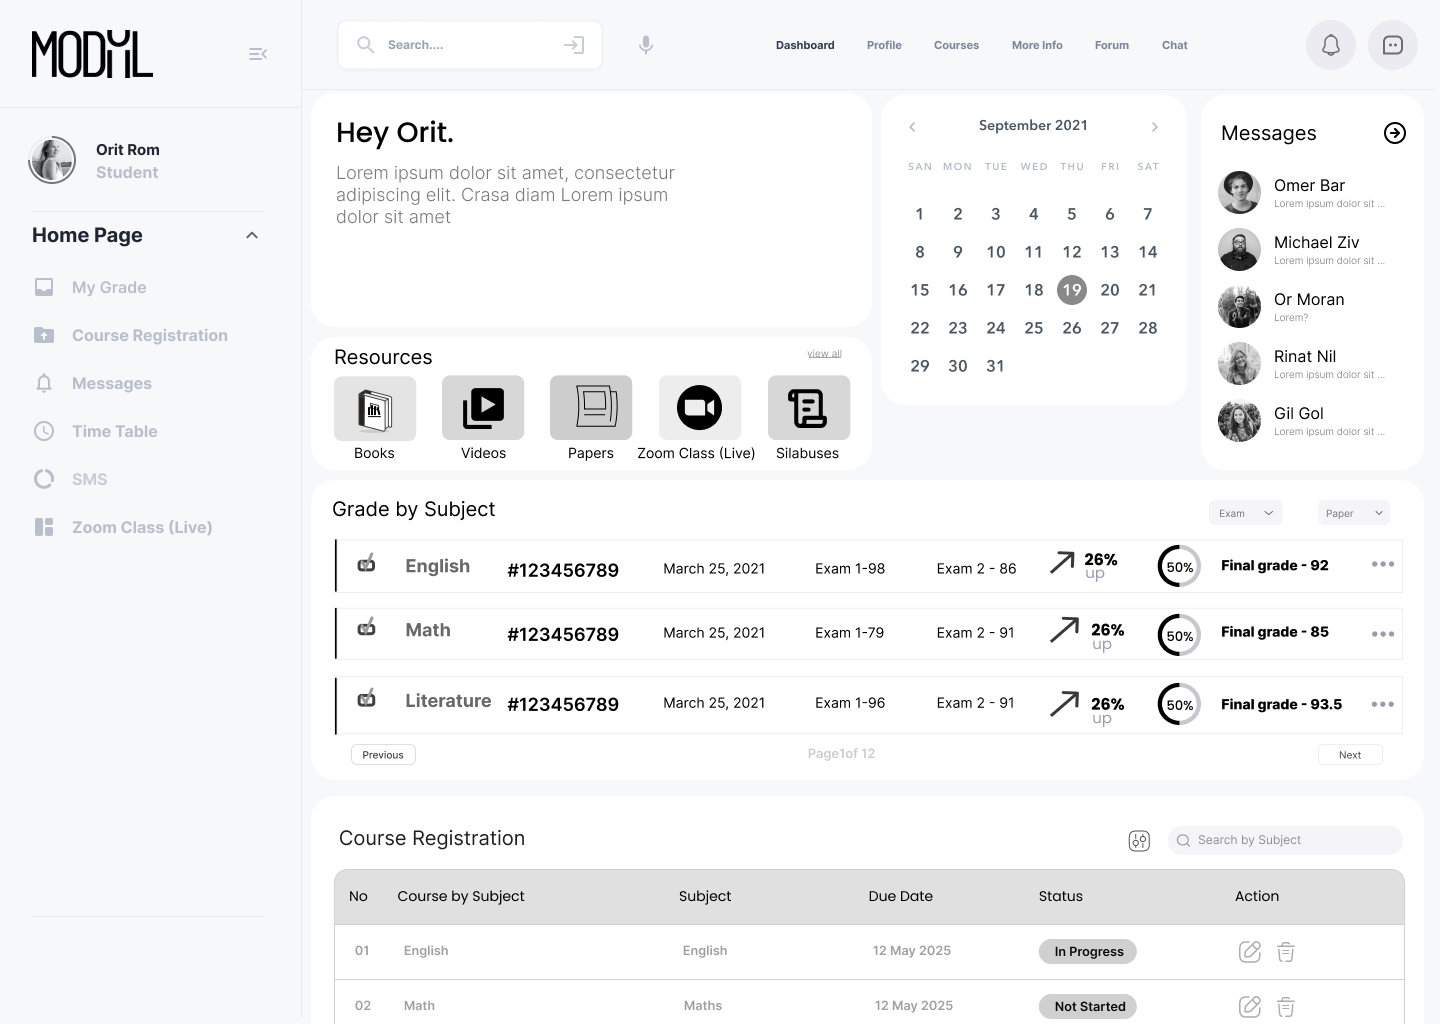Click the view all resources link
The height and width of the screenshot is (1024, 1440).
(x=824, y=353)
